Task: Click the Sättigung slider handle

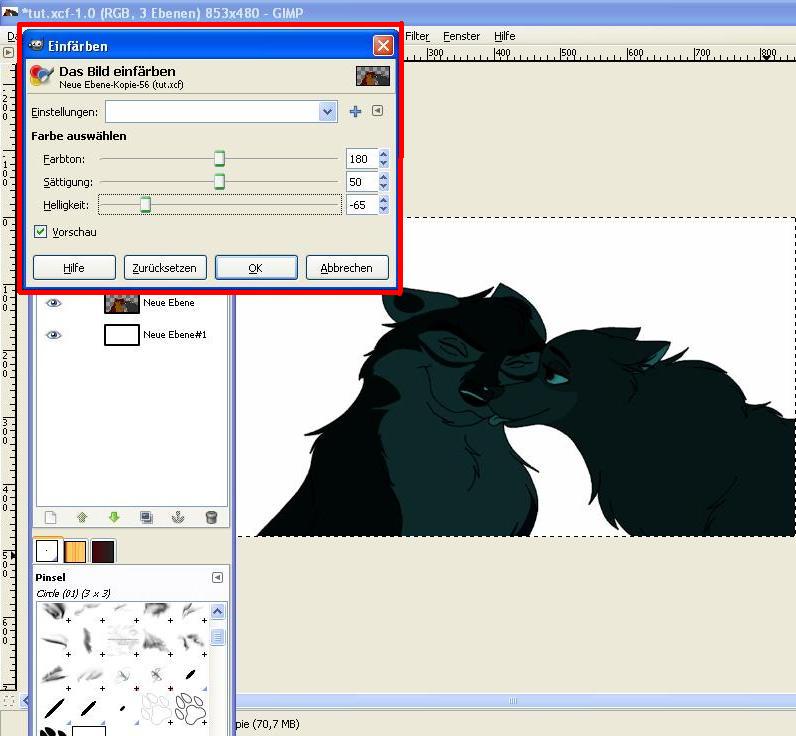Action: [x=219, y=181]
